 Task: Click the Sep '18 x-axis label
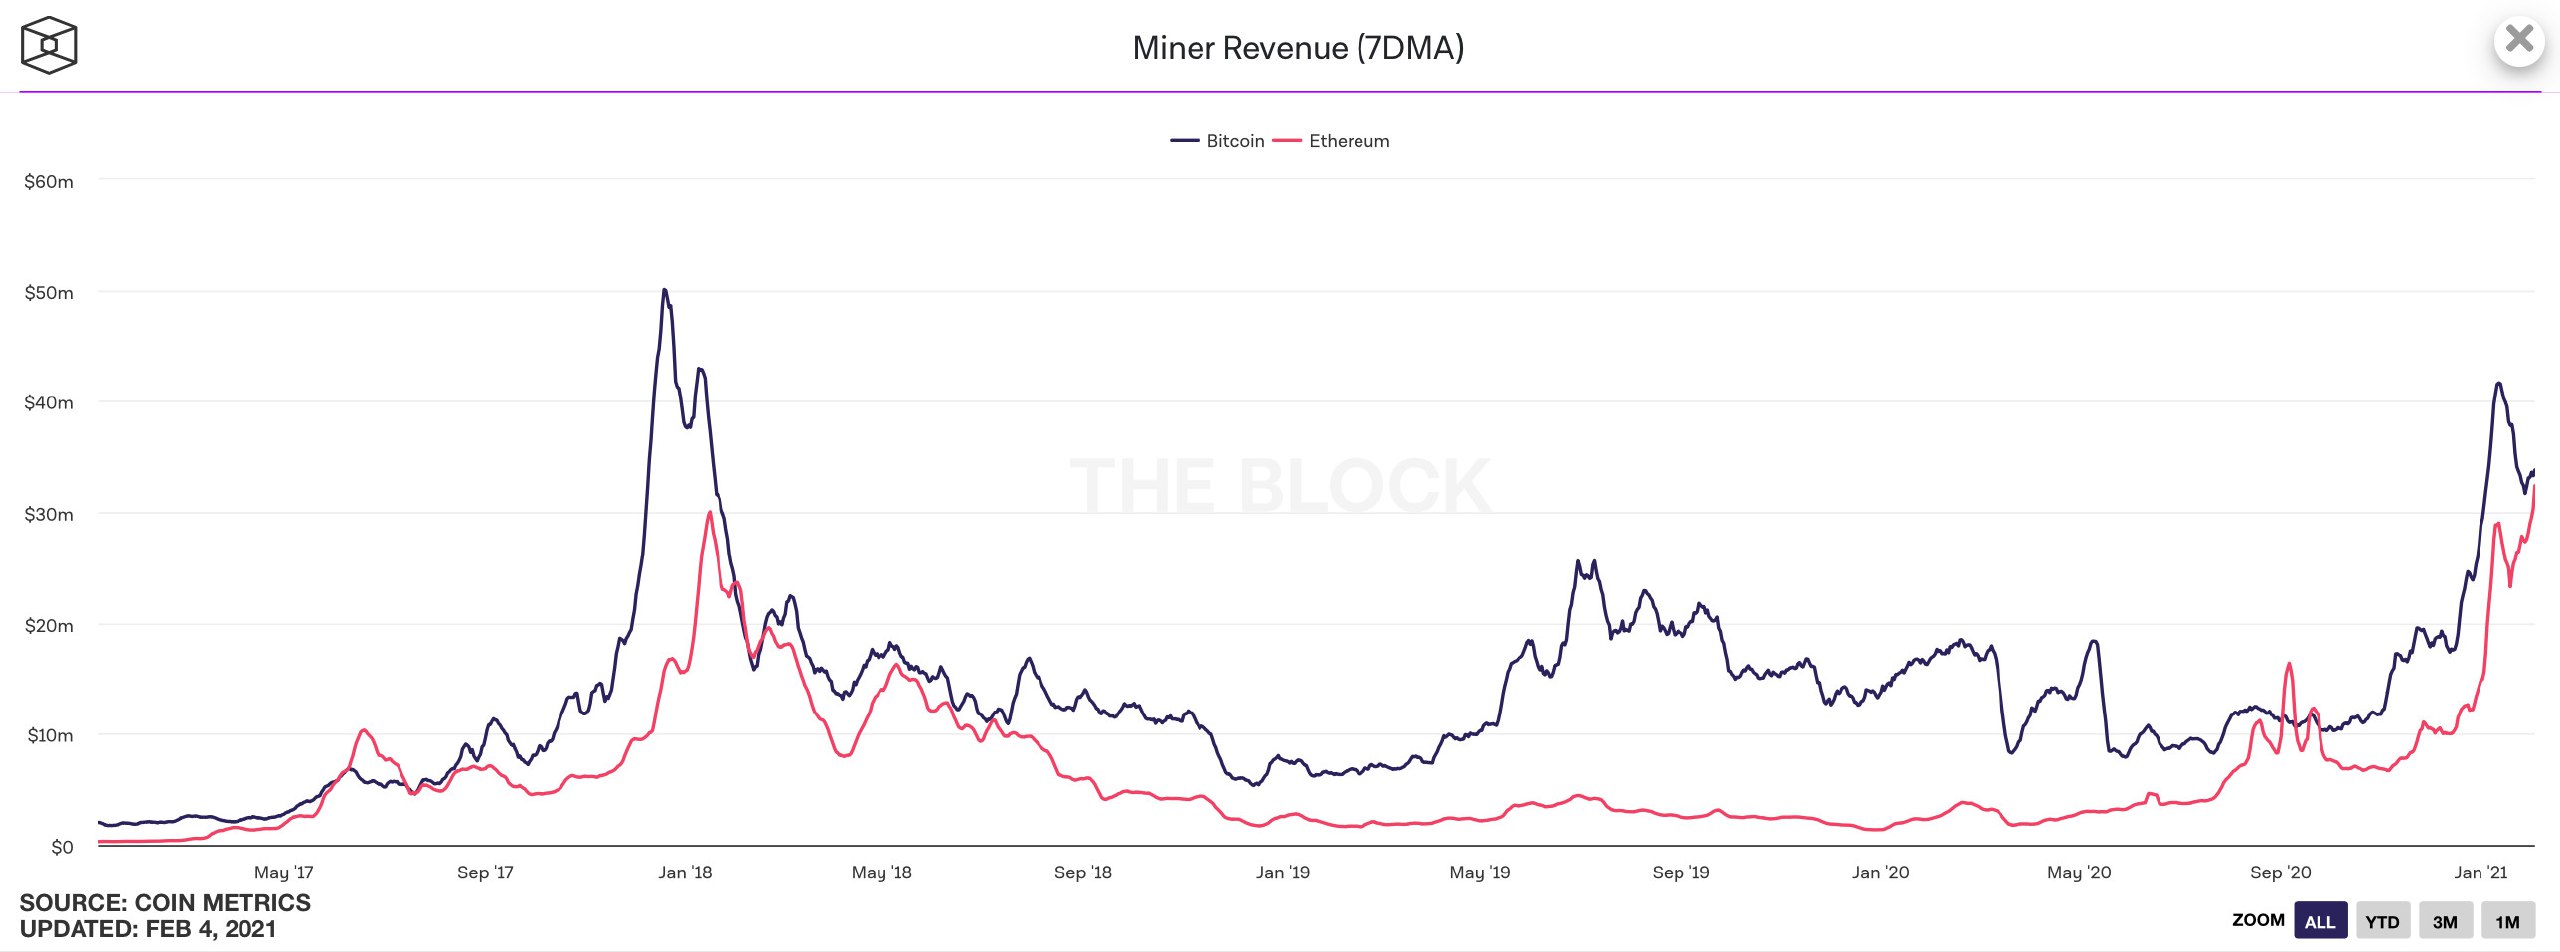click(1083, 872)
